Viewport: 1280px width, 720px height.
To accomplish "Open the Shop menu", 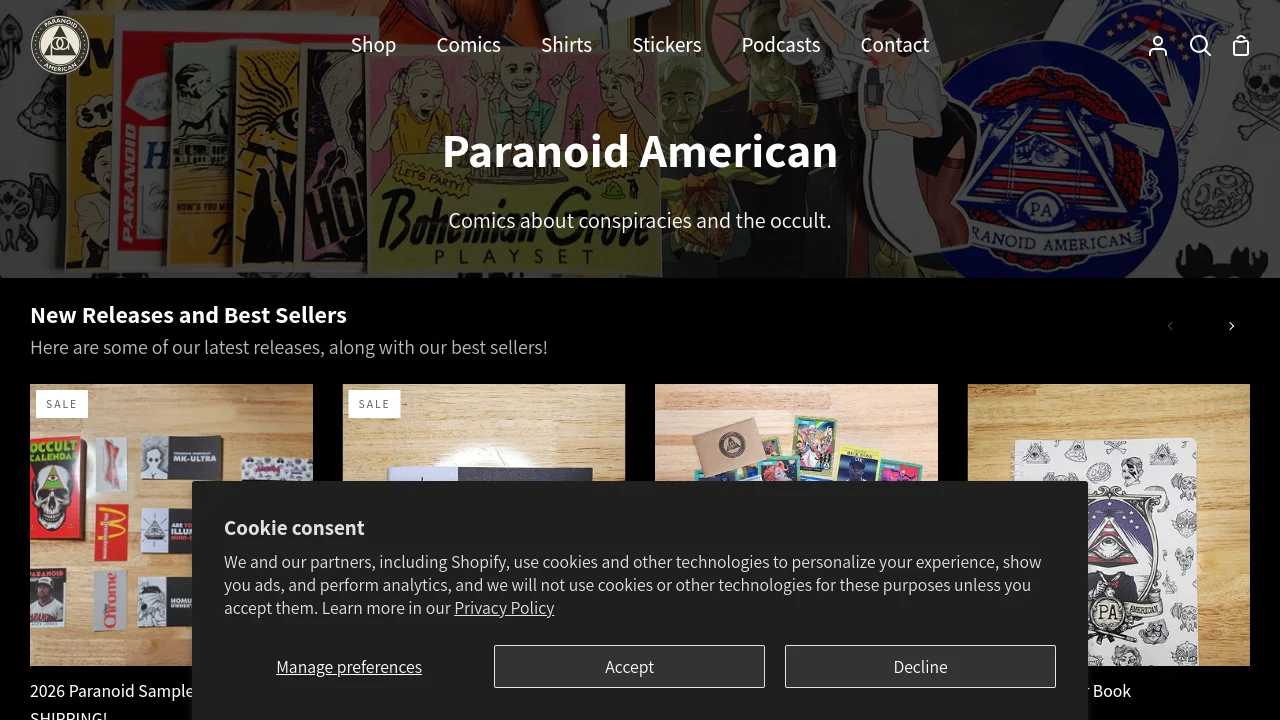I will click(373, 45).
